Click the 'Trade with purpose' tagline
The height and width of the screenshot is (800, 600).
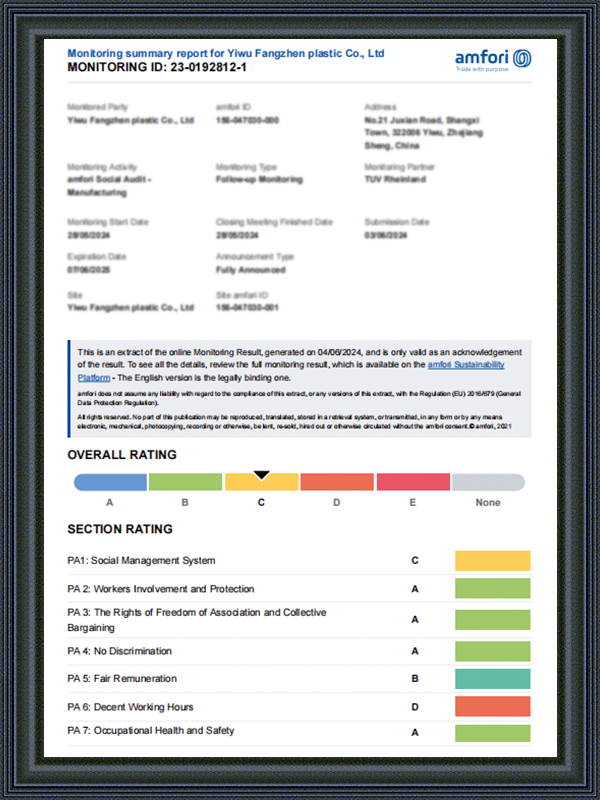point(482,69)
